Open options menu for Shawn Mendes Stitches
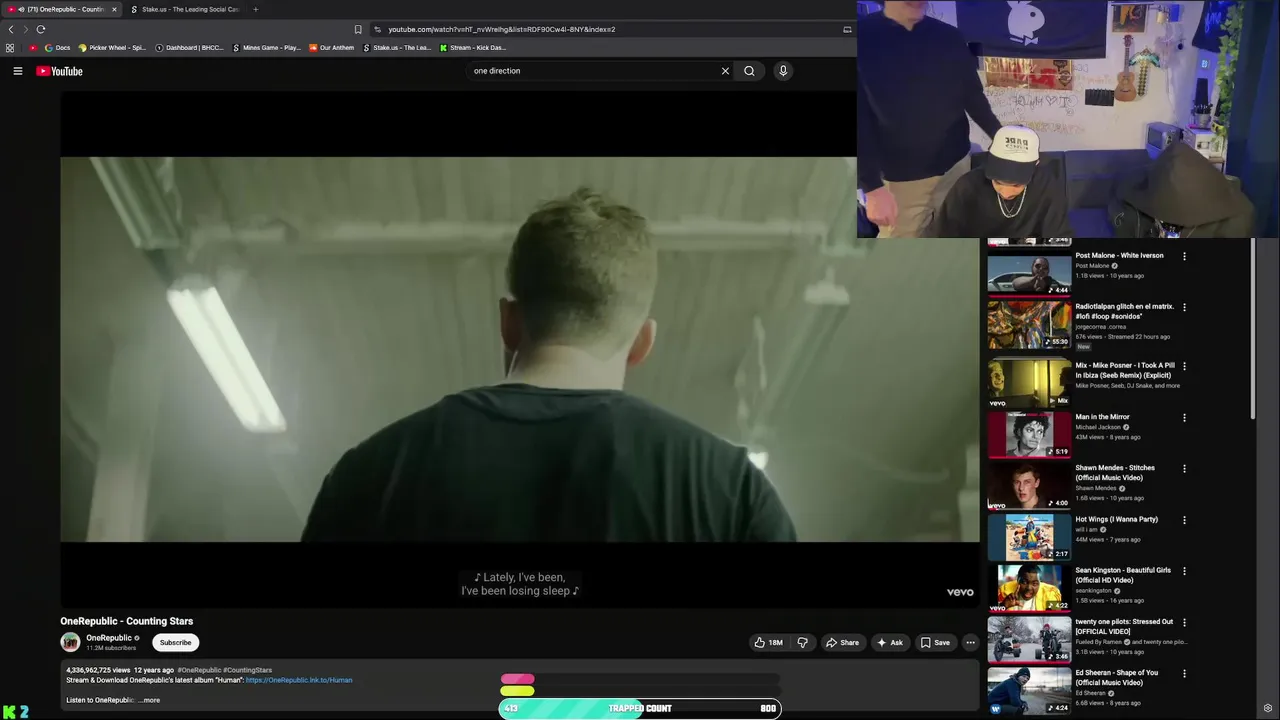The image size is (1280, 720). (1184, 468)
